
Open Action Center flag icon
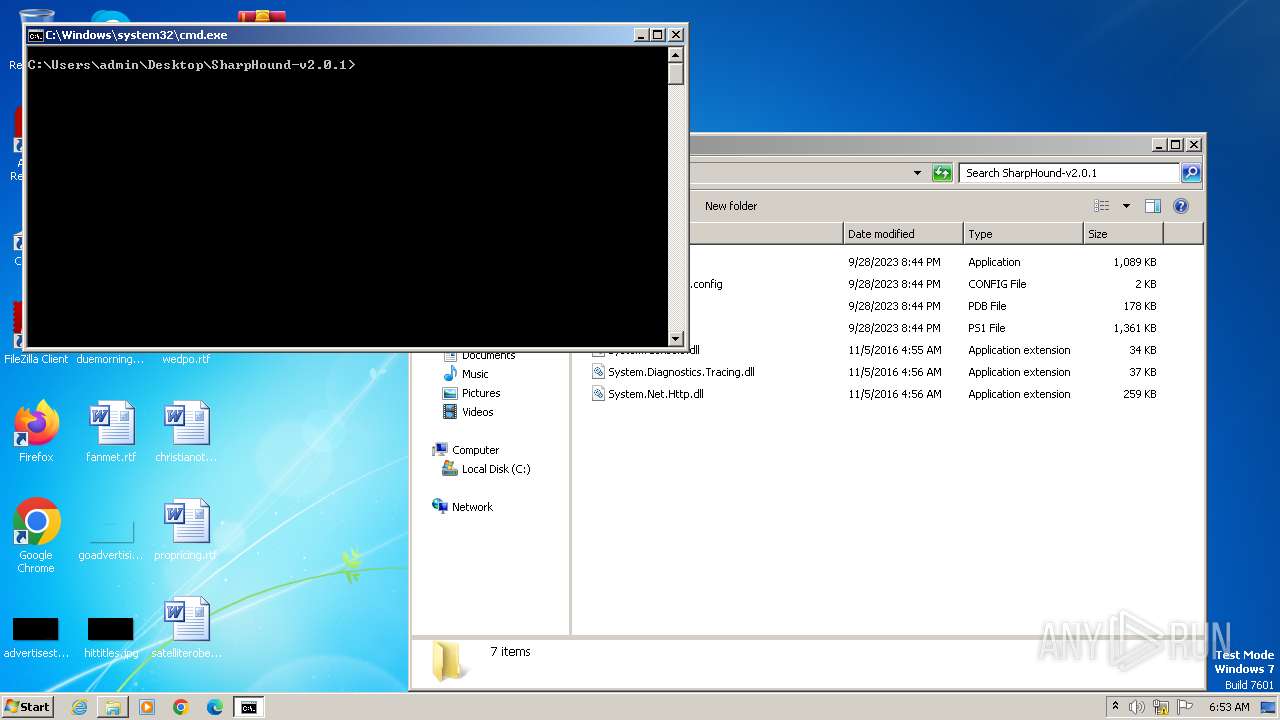pos(1185,707)
